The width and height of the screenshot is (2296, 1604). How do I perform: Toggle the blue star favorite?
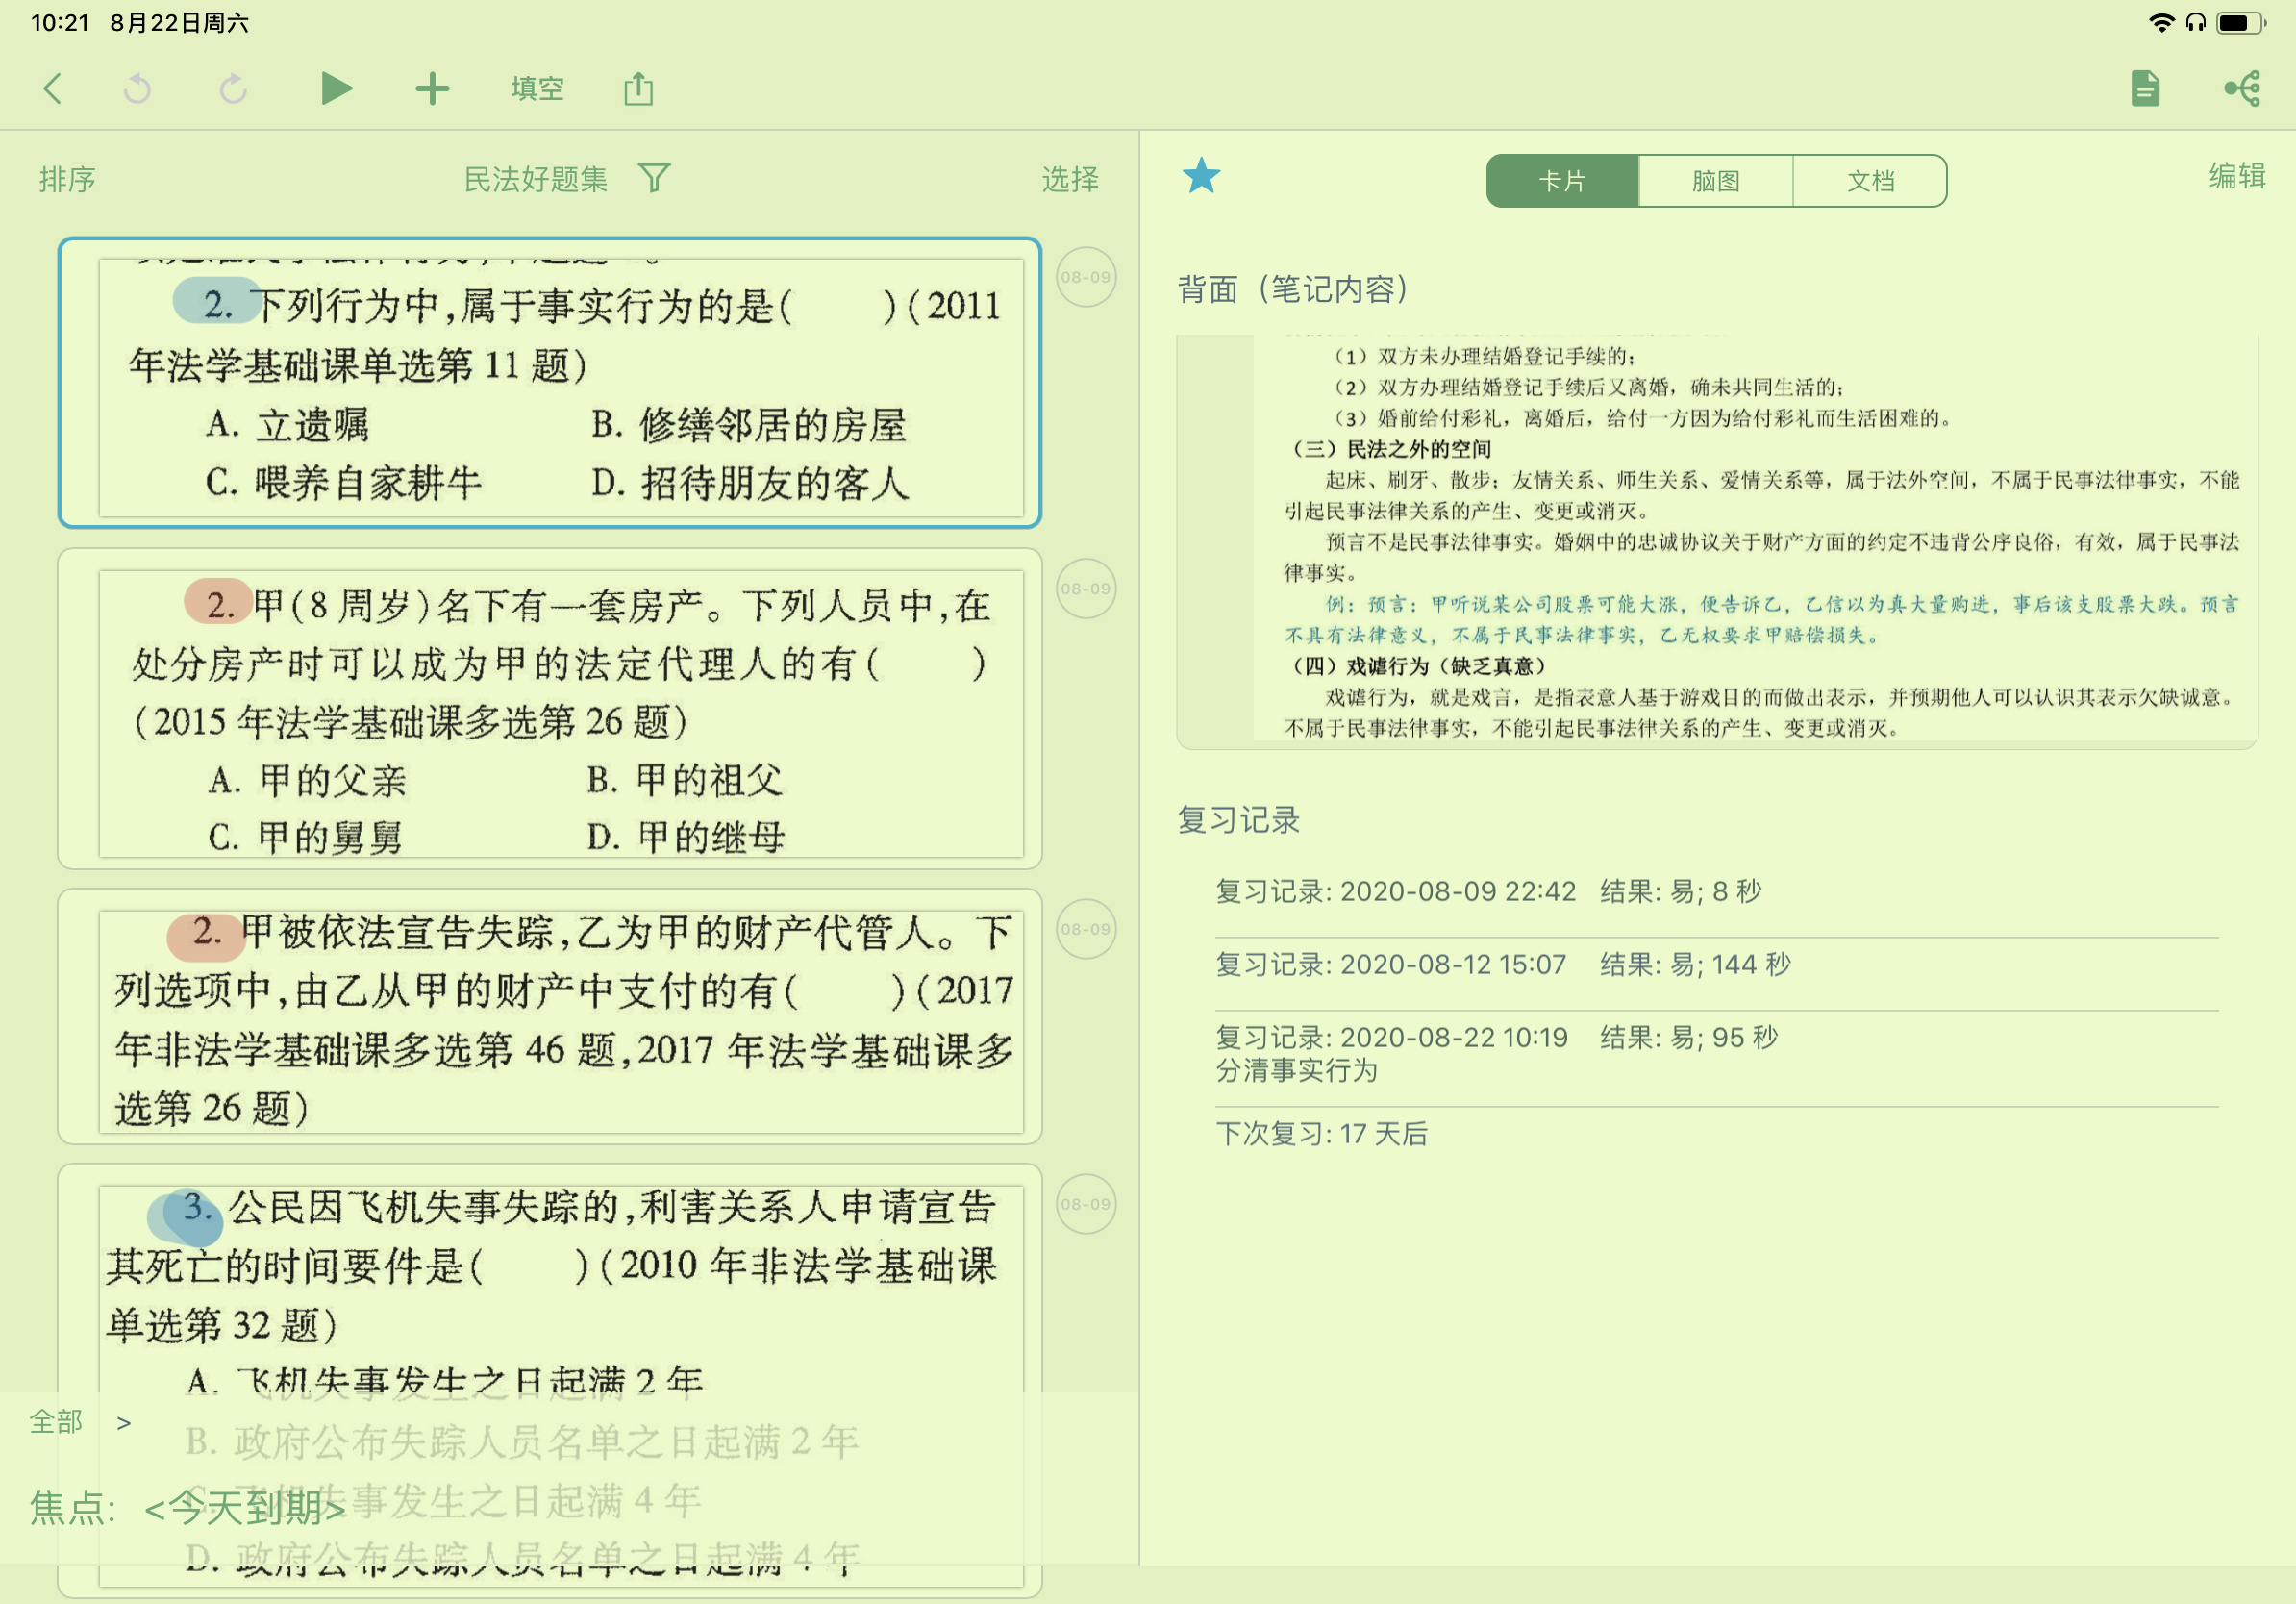click(1201, 177)
